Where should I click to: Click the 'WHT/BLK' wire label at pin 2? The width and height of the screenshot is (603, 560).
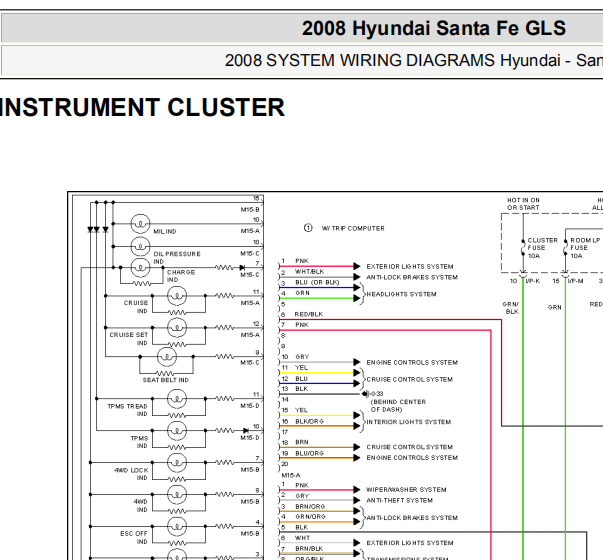tap(310, 272)
